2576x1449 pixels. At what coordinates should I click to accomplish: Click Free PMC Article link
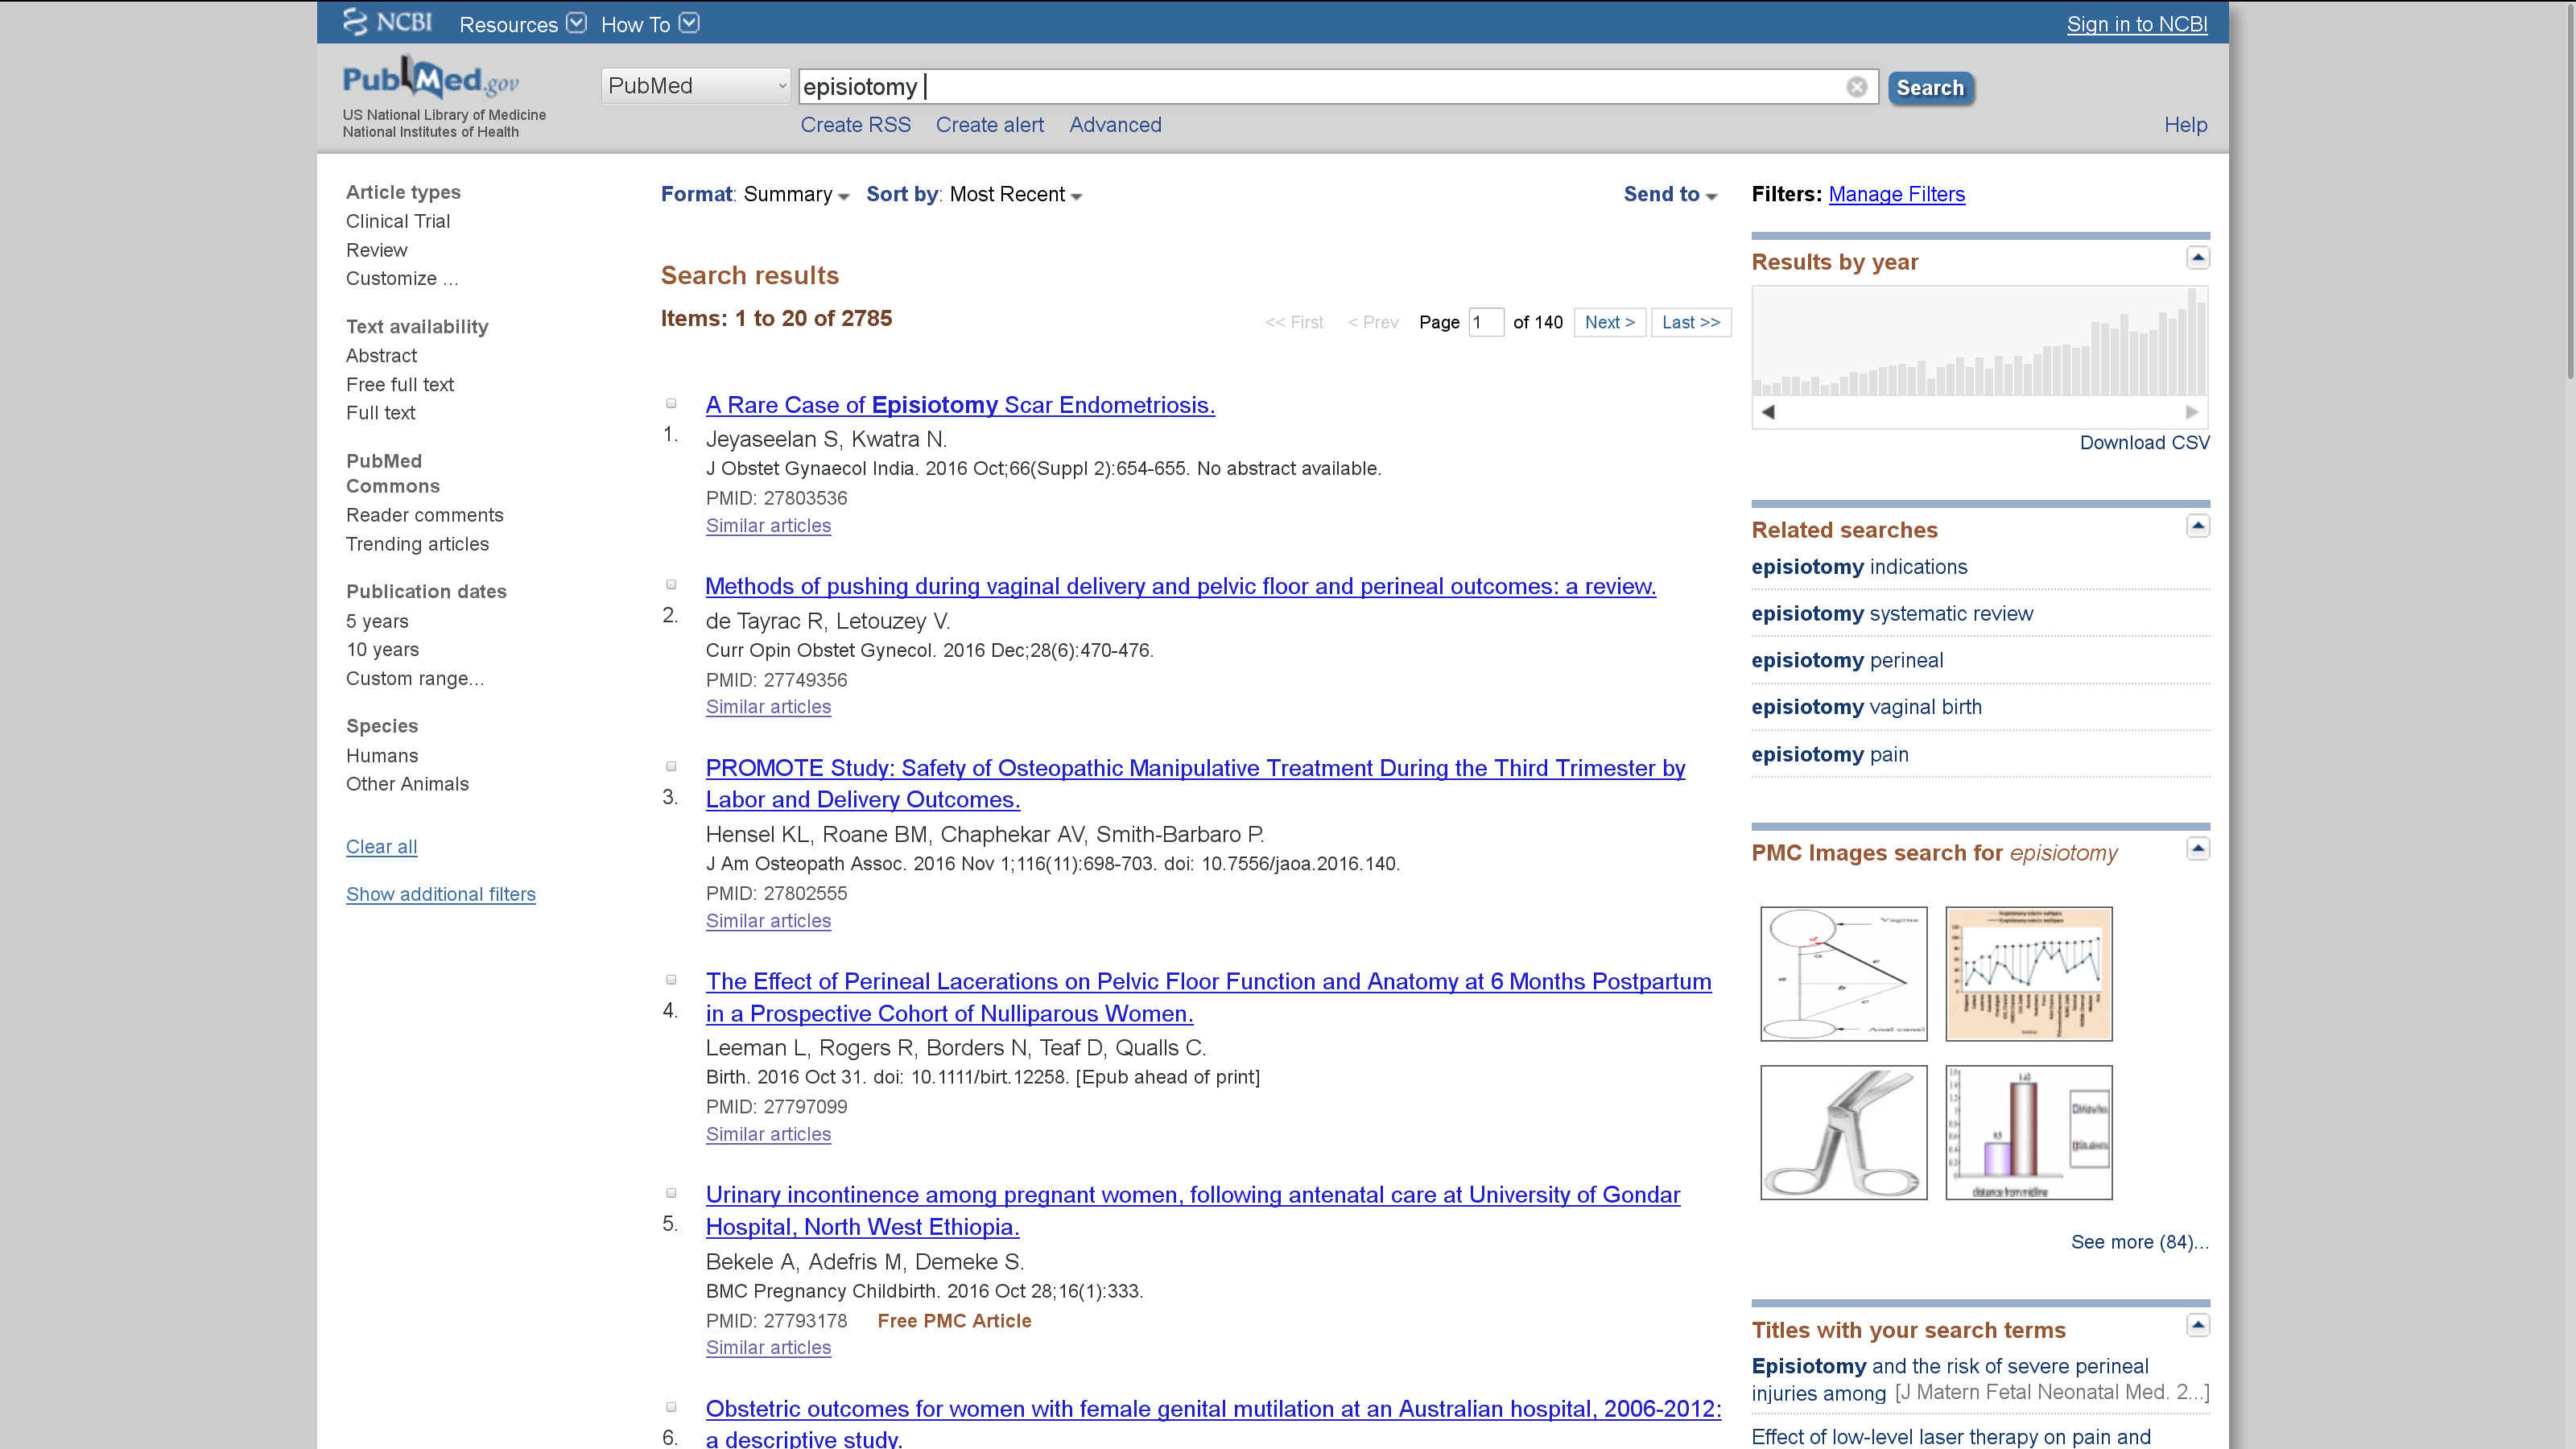click(x=954, y=1320)
